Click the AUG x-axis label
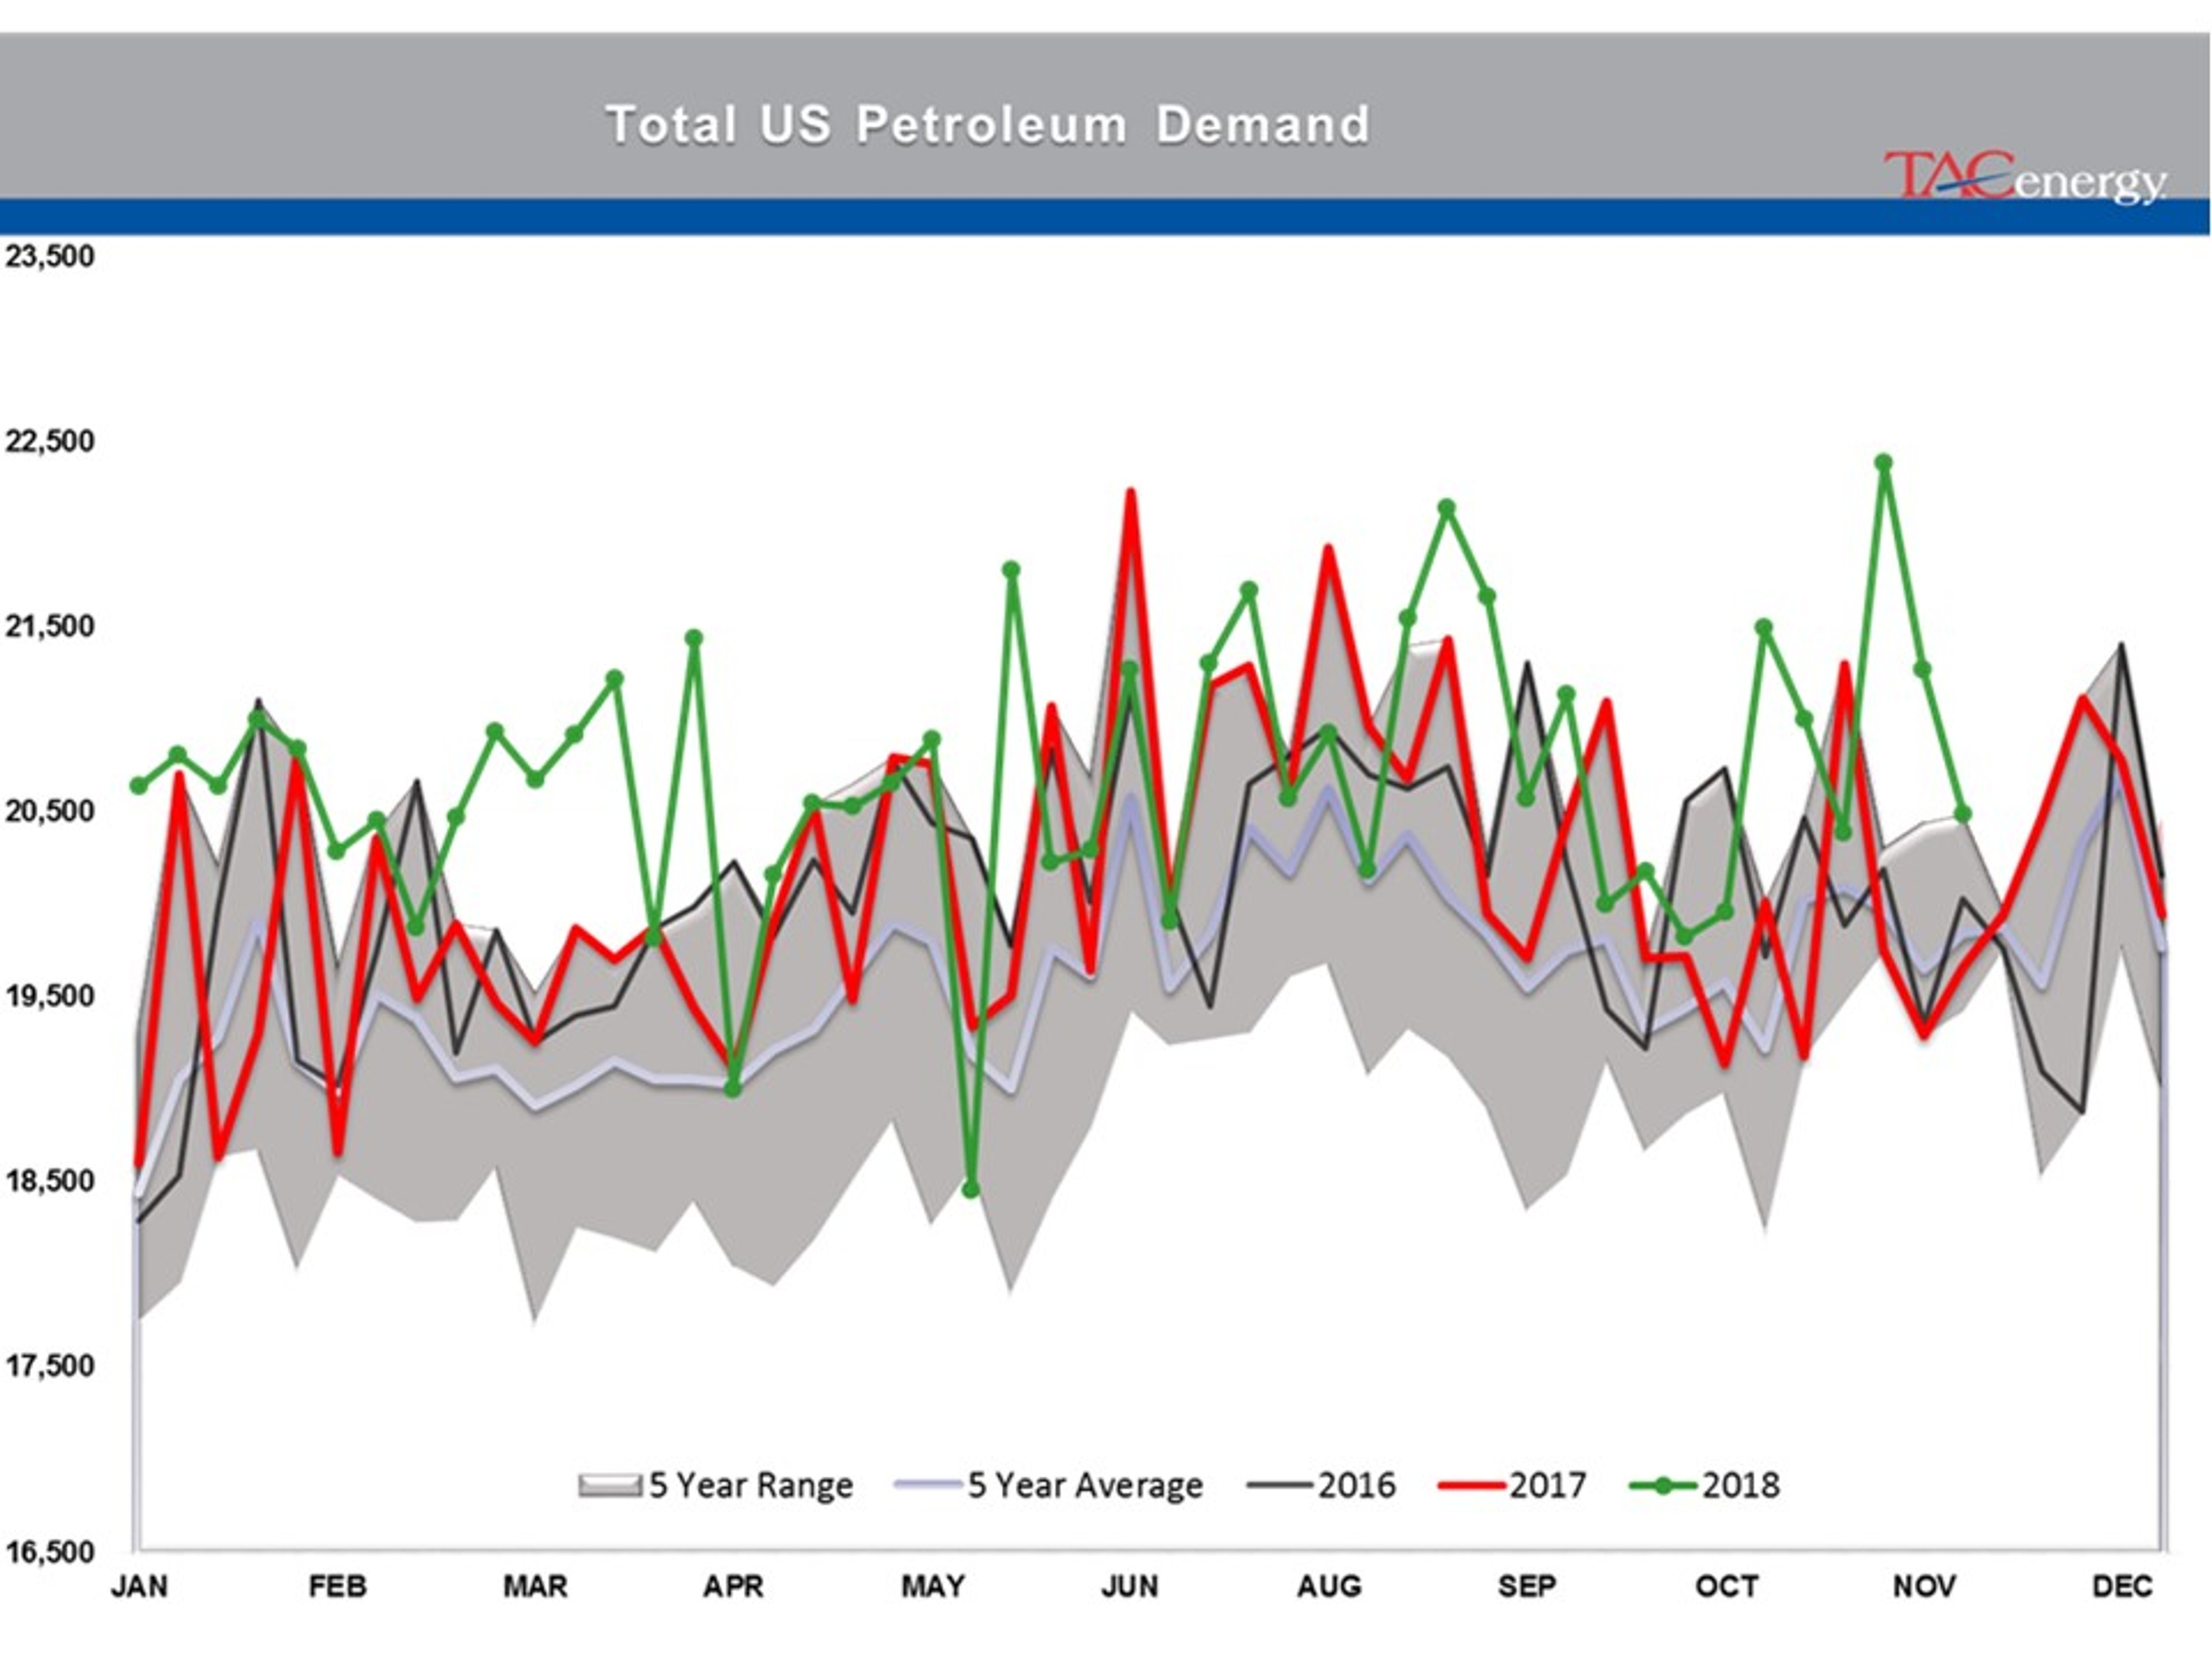This screenshot has height=1659, width=2212. [1329, 1587]
